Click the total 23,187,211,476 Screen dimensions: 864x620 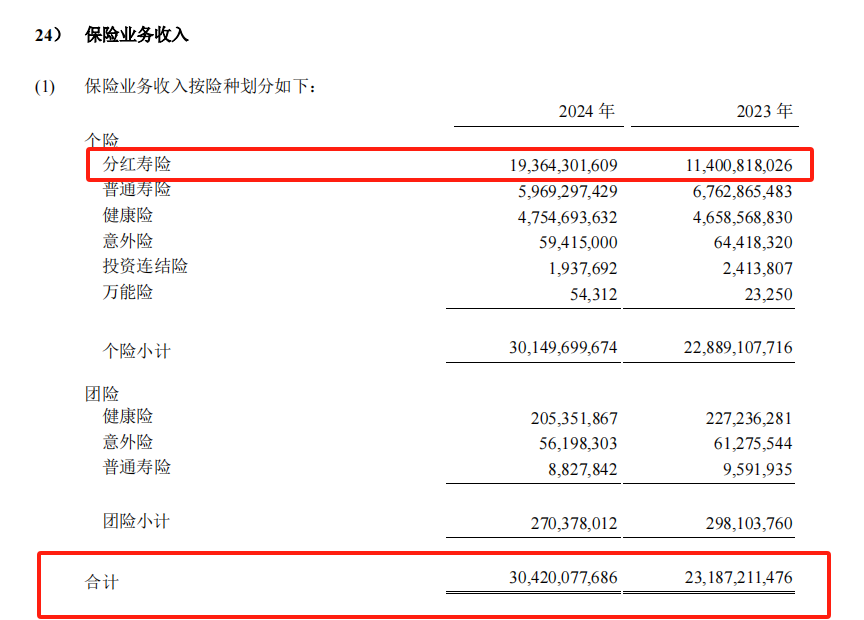coord(739,578)
